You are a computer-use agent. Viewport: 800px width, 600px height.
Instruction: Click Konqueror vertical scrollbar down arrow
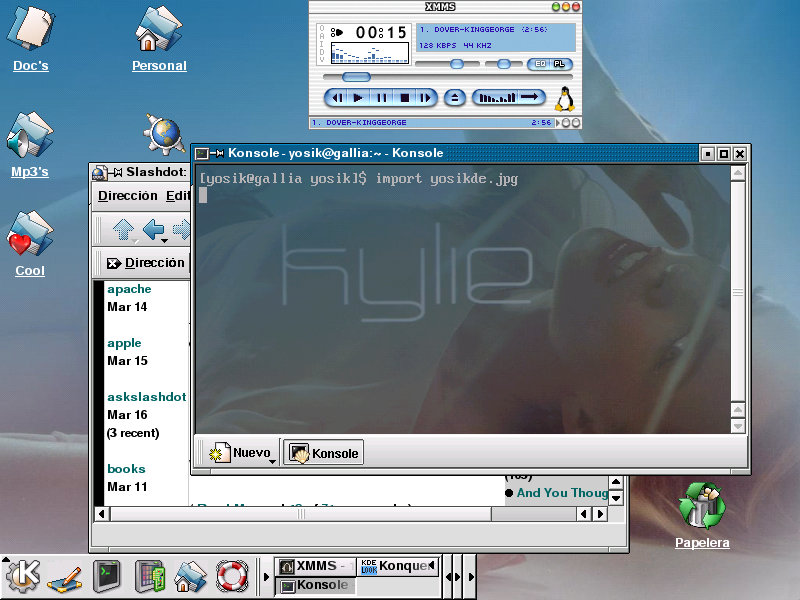click(x=616, y=498)
